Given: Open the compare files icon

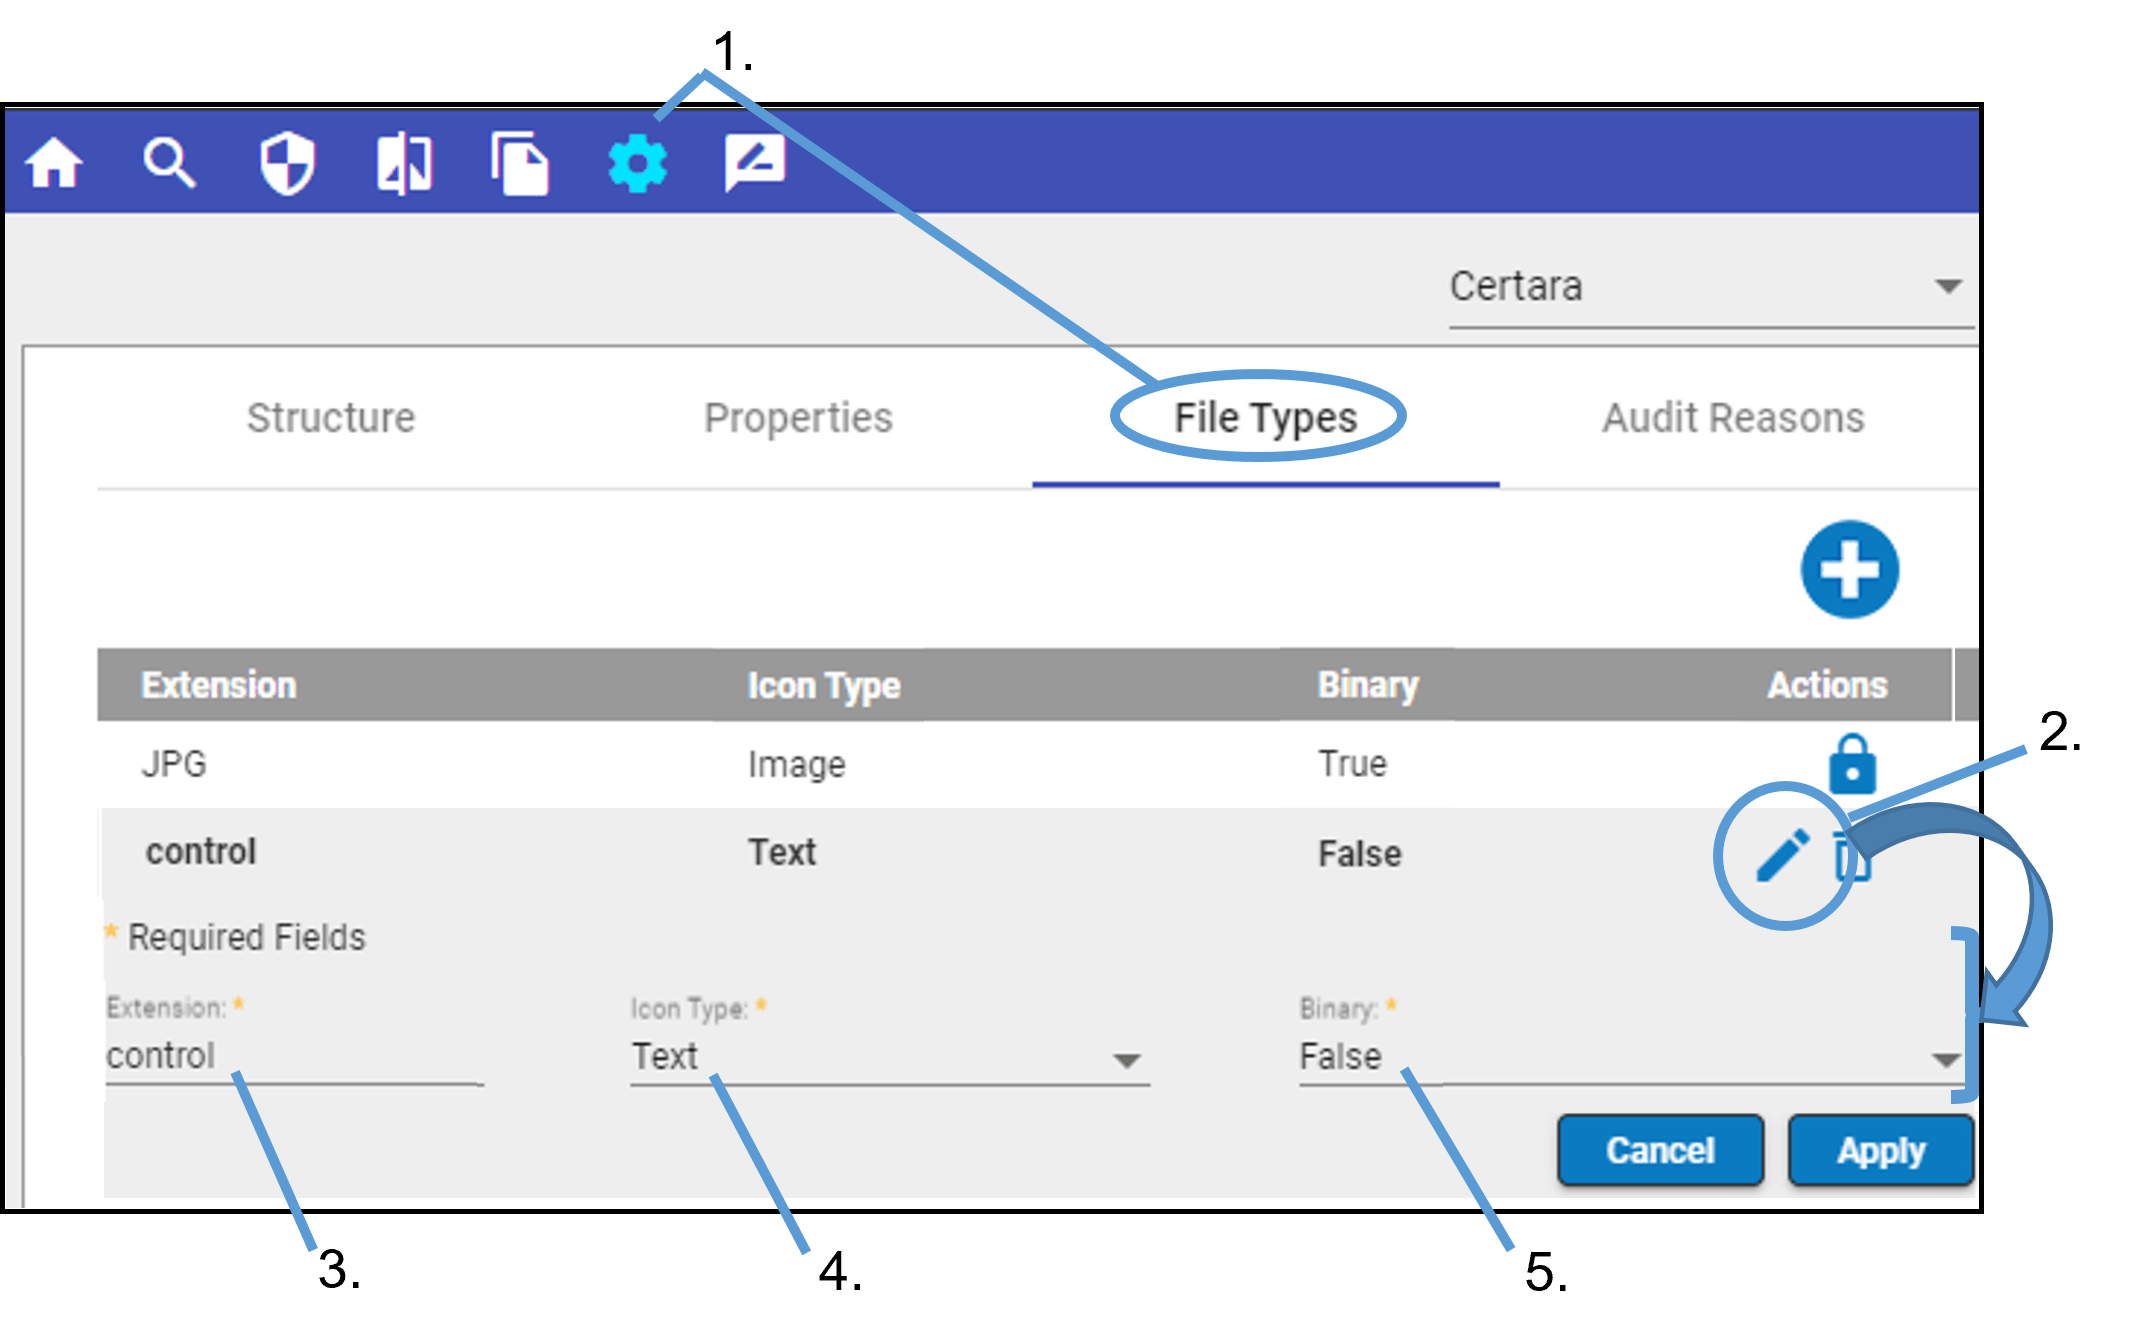Looking at the screenshot, I should [x=404, y=163].
